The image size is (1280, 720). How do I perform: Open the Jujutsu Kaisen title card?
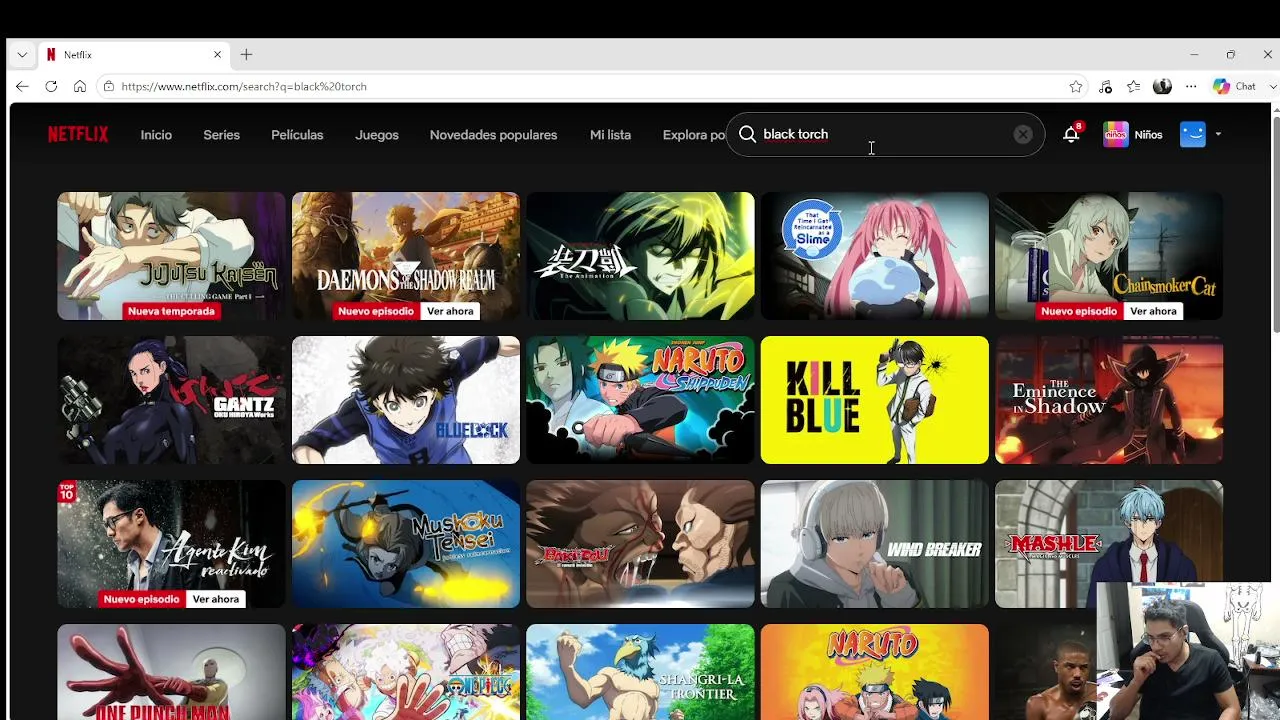[x=171, y=256]
